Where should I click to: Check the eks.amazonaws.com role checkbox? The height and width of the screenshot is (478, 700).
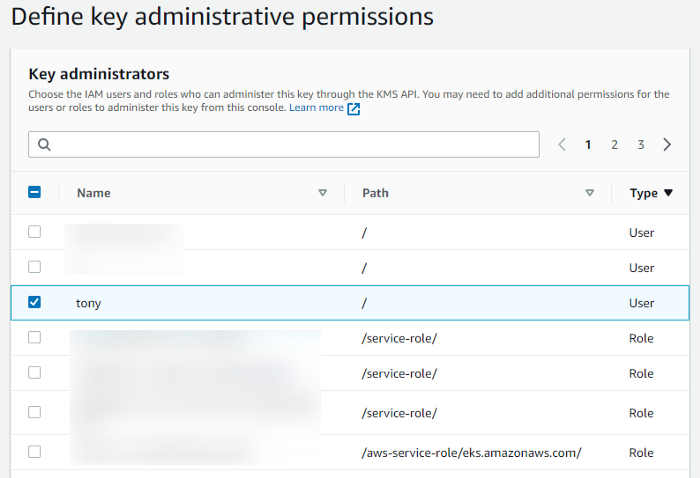pyautogui.click(x=35, y=452)
